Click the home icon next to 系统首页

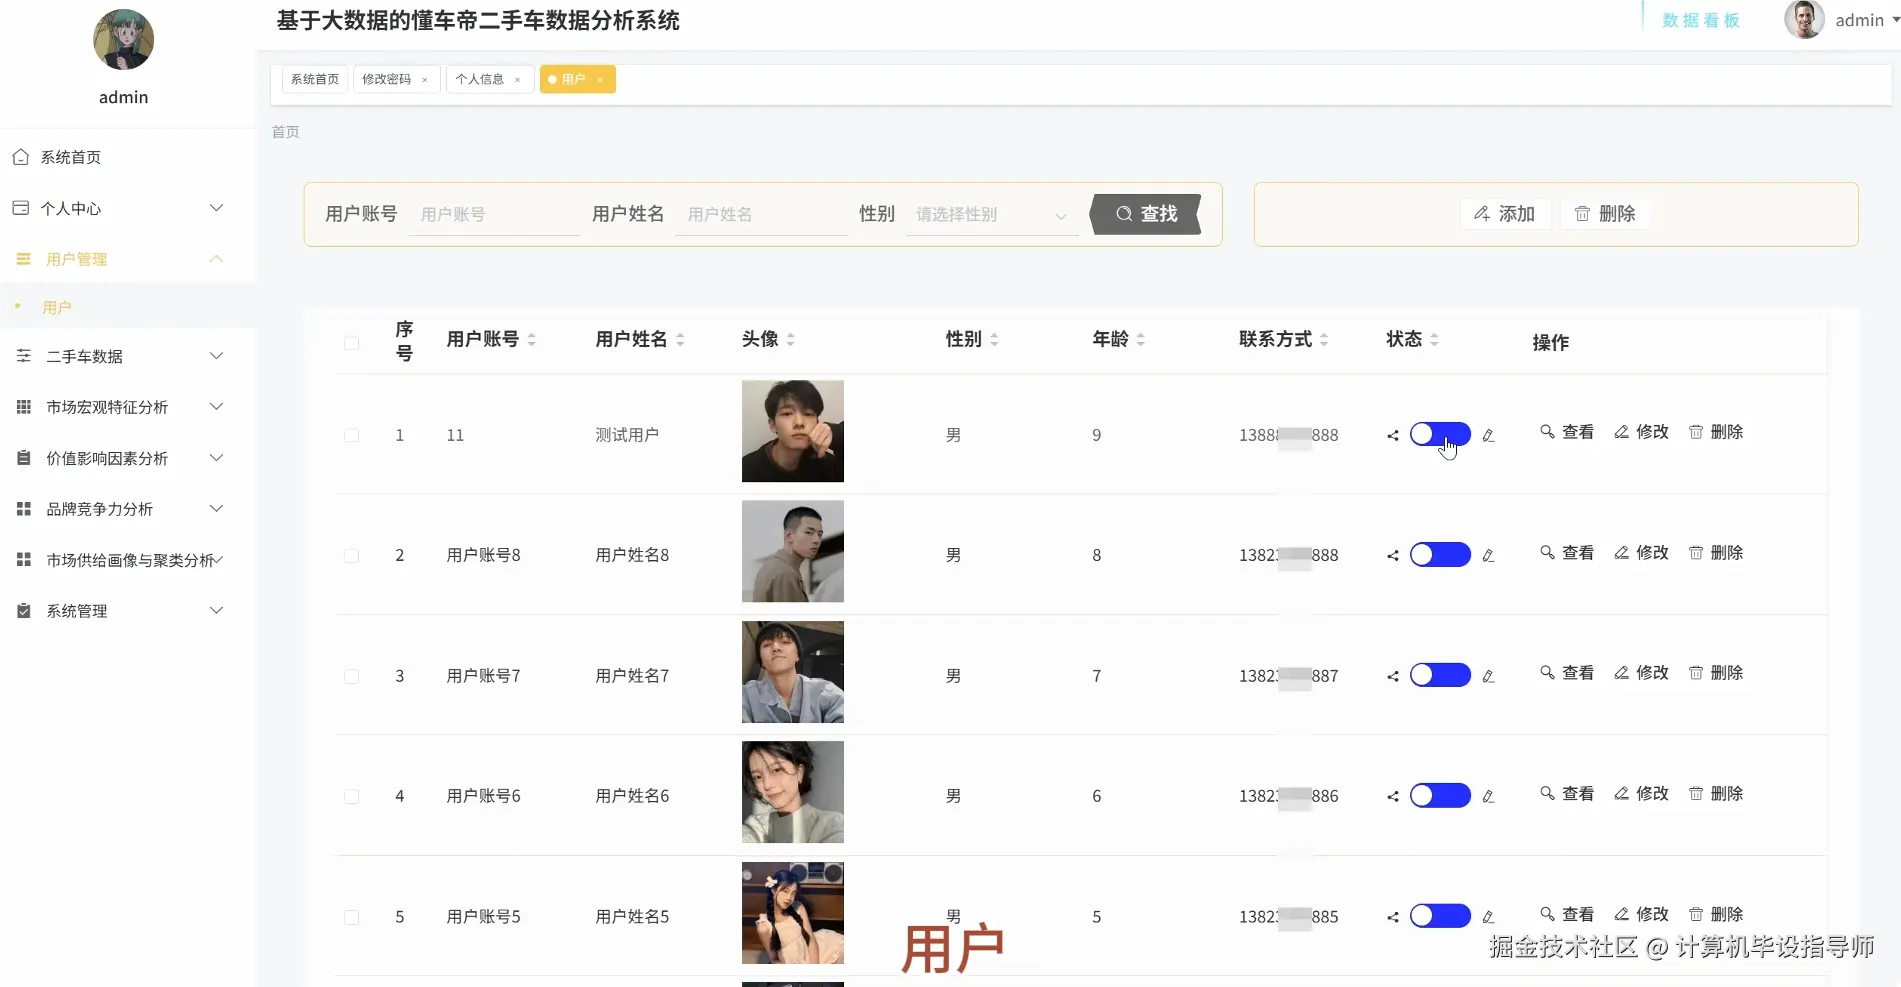coord(20,157)
